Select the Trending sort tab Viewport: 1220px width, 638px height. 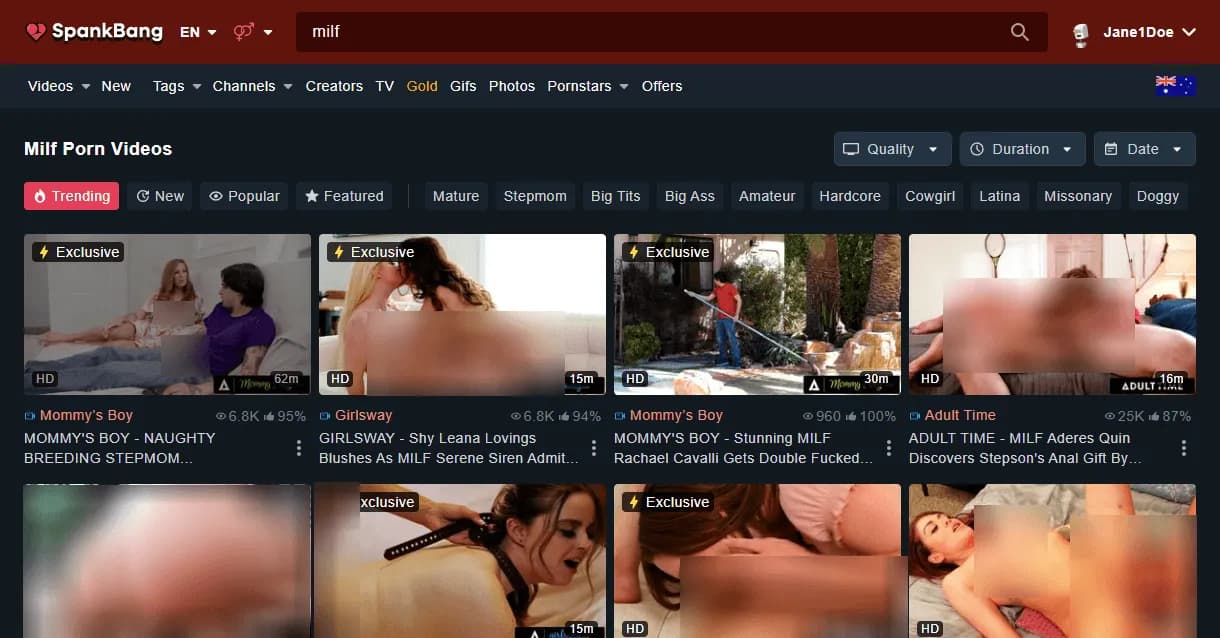71,196
